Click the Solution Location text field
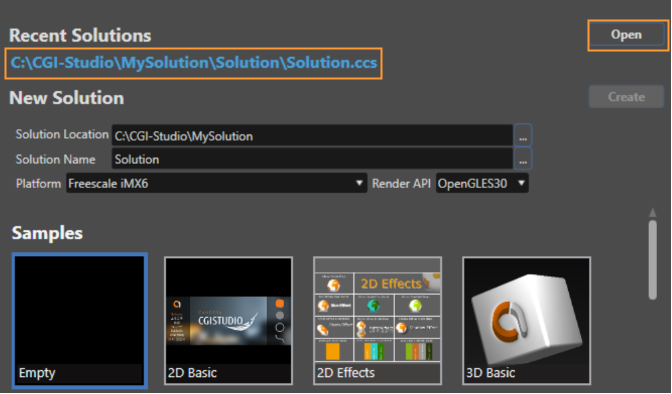Image resolution: width=672 pixels, height=394 pixels. pos(312,136)
